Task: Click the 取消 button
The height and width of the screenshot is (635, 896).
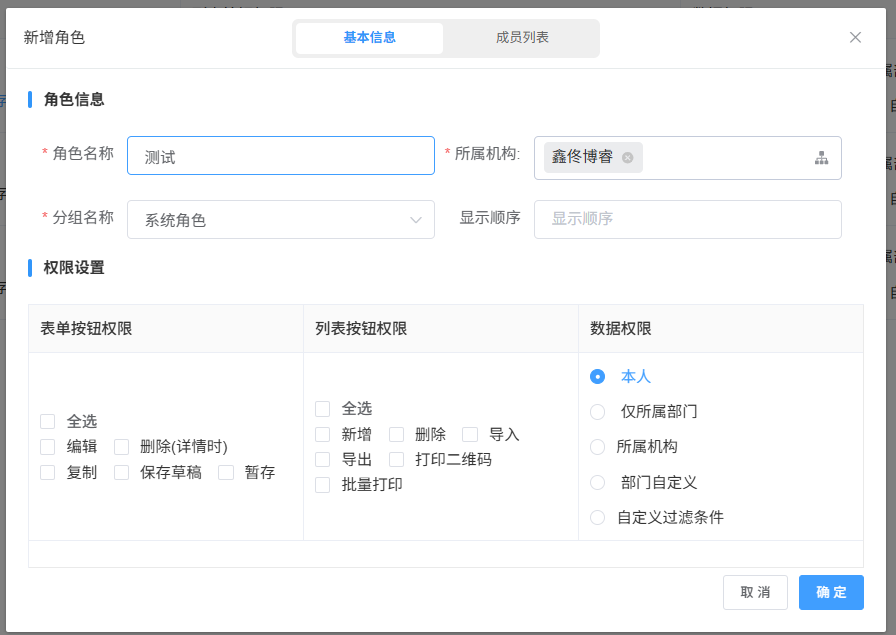Action: click(755, 592)
